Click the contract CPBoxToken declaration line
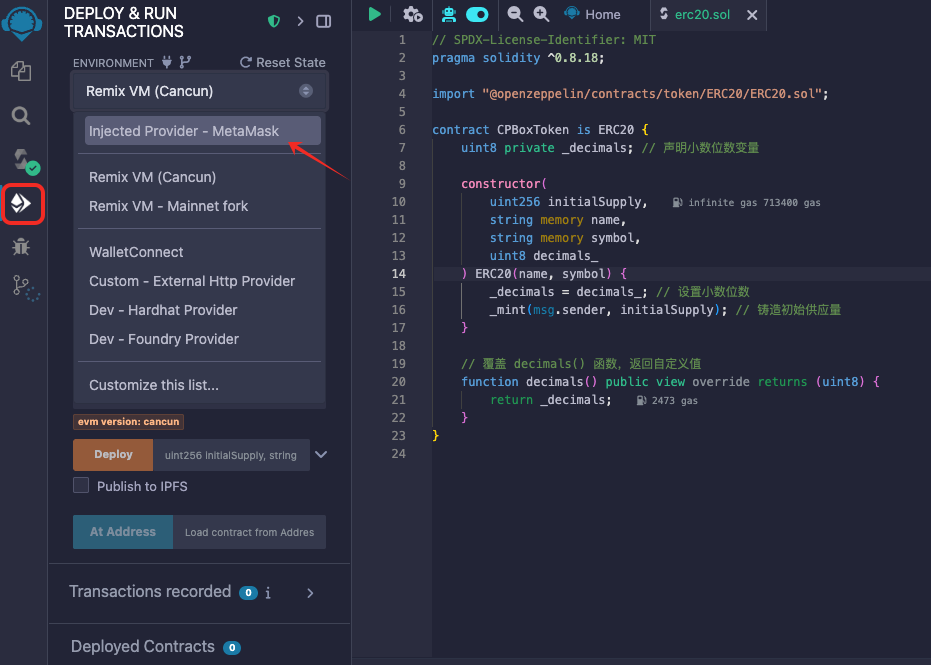The width and height of the screenshot is (931, 665). 540,129
